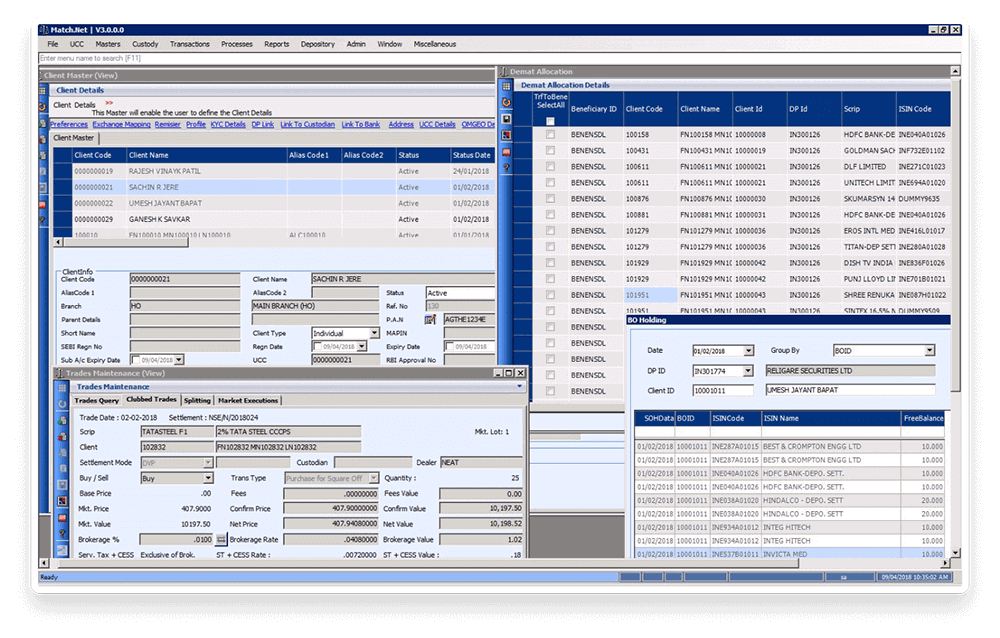Check row checkbox for client 100876
This screenshot has width=1000, height=638.
(x=550, y=198)
